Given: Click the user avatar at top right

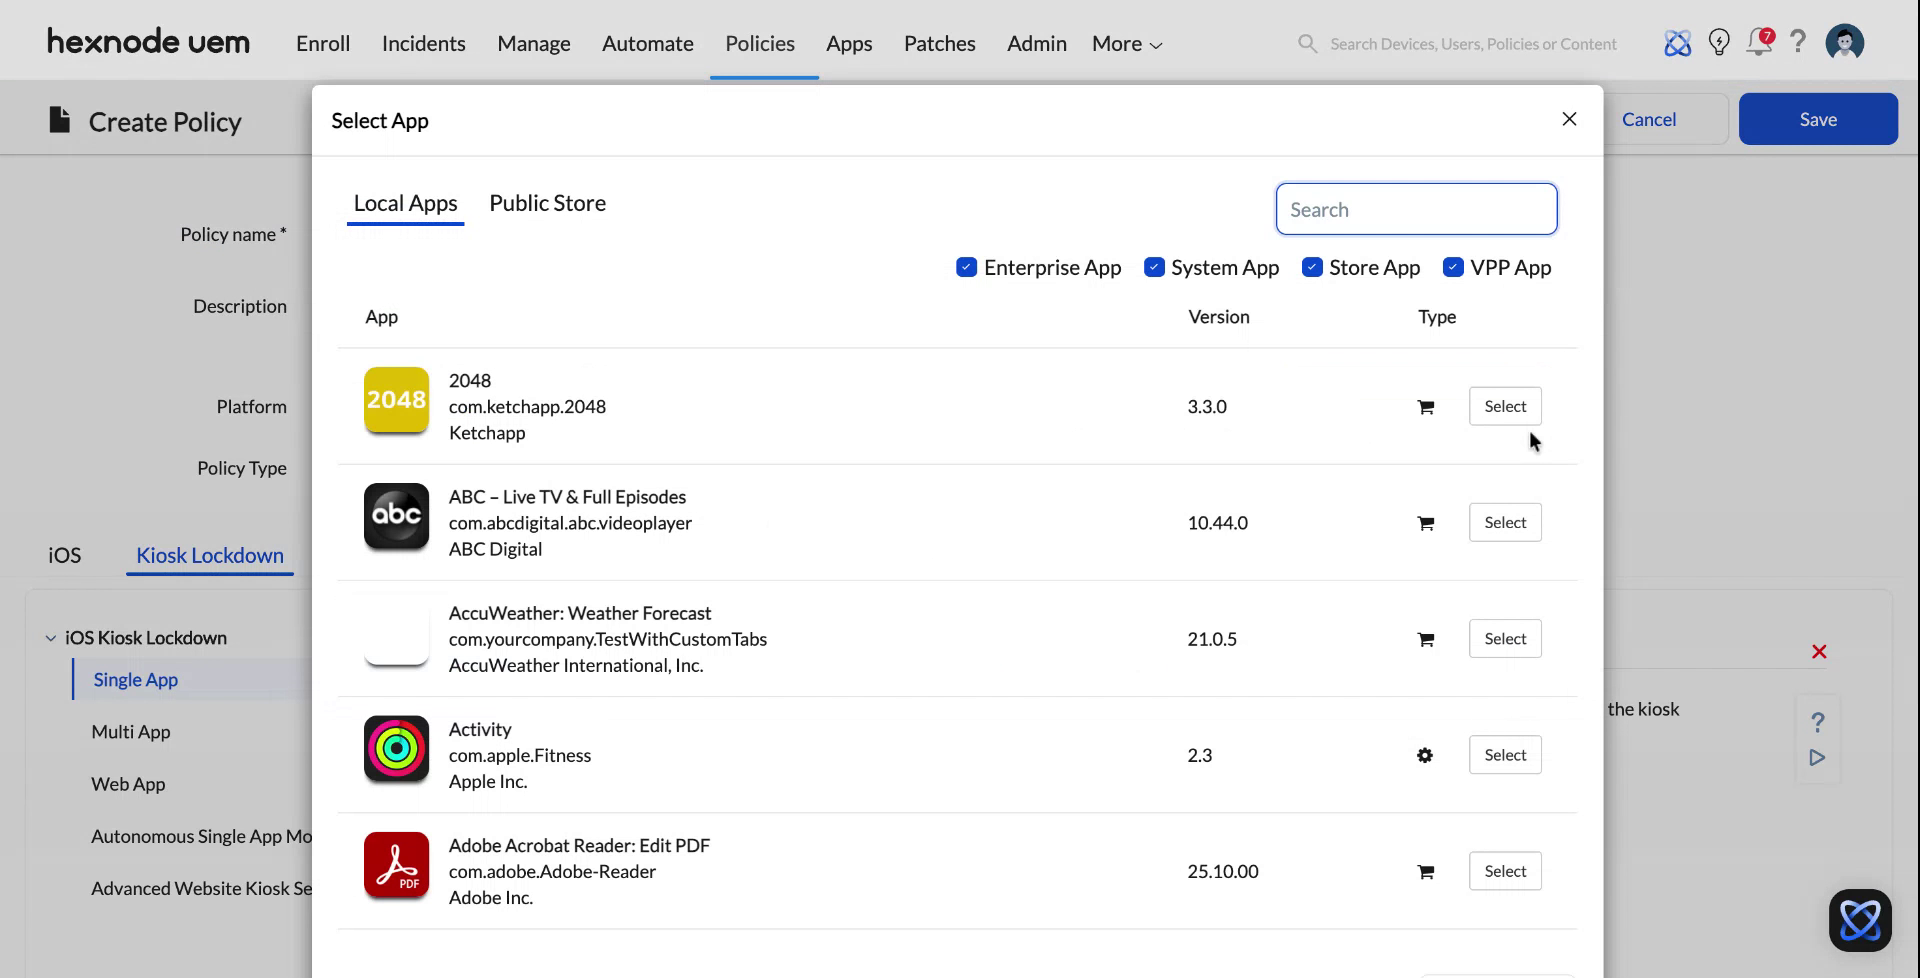Looking at the screenshot, I should (1845, 42).
